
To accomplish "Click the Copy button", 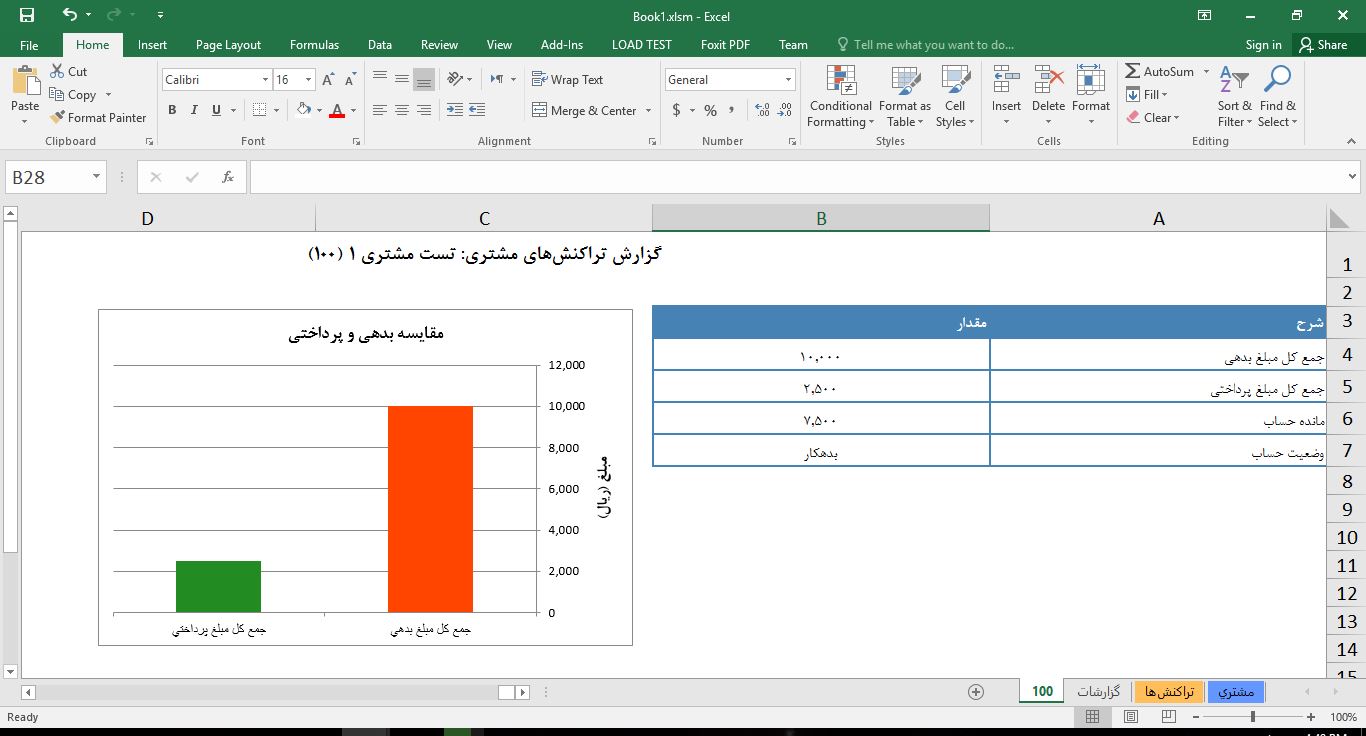I will pos(73,94).
